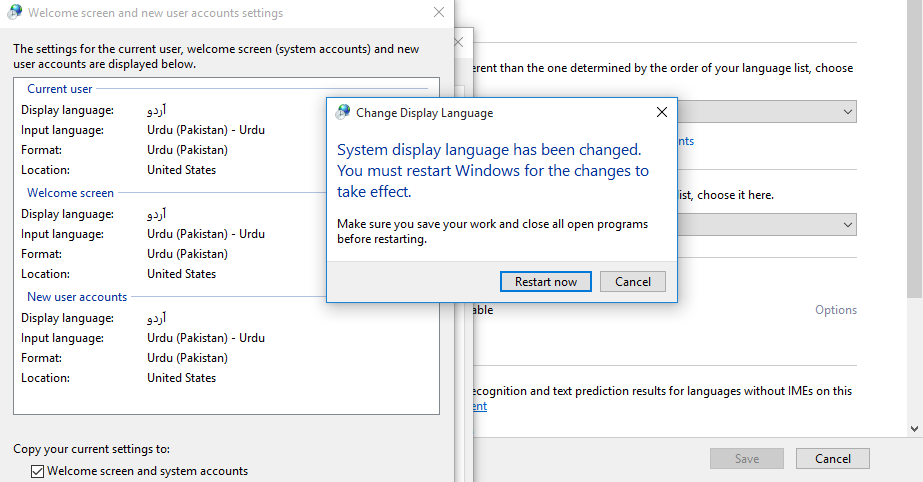
Task: Click the globe icon in Change Display Language title
Action: coord(343,112)
